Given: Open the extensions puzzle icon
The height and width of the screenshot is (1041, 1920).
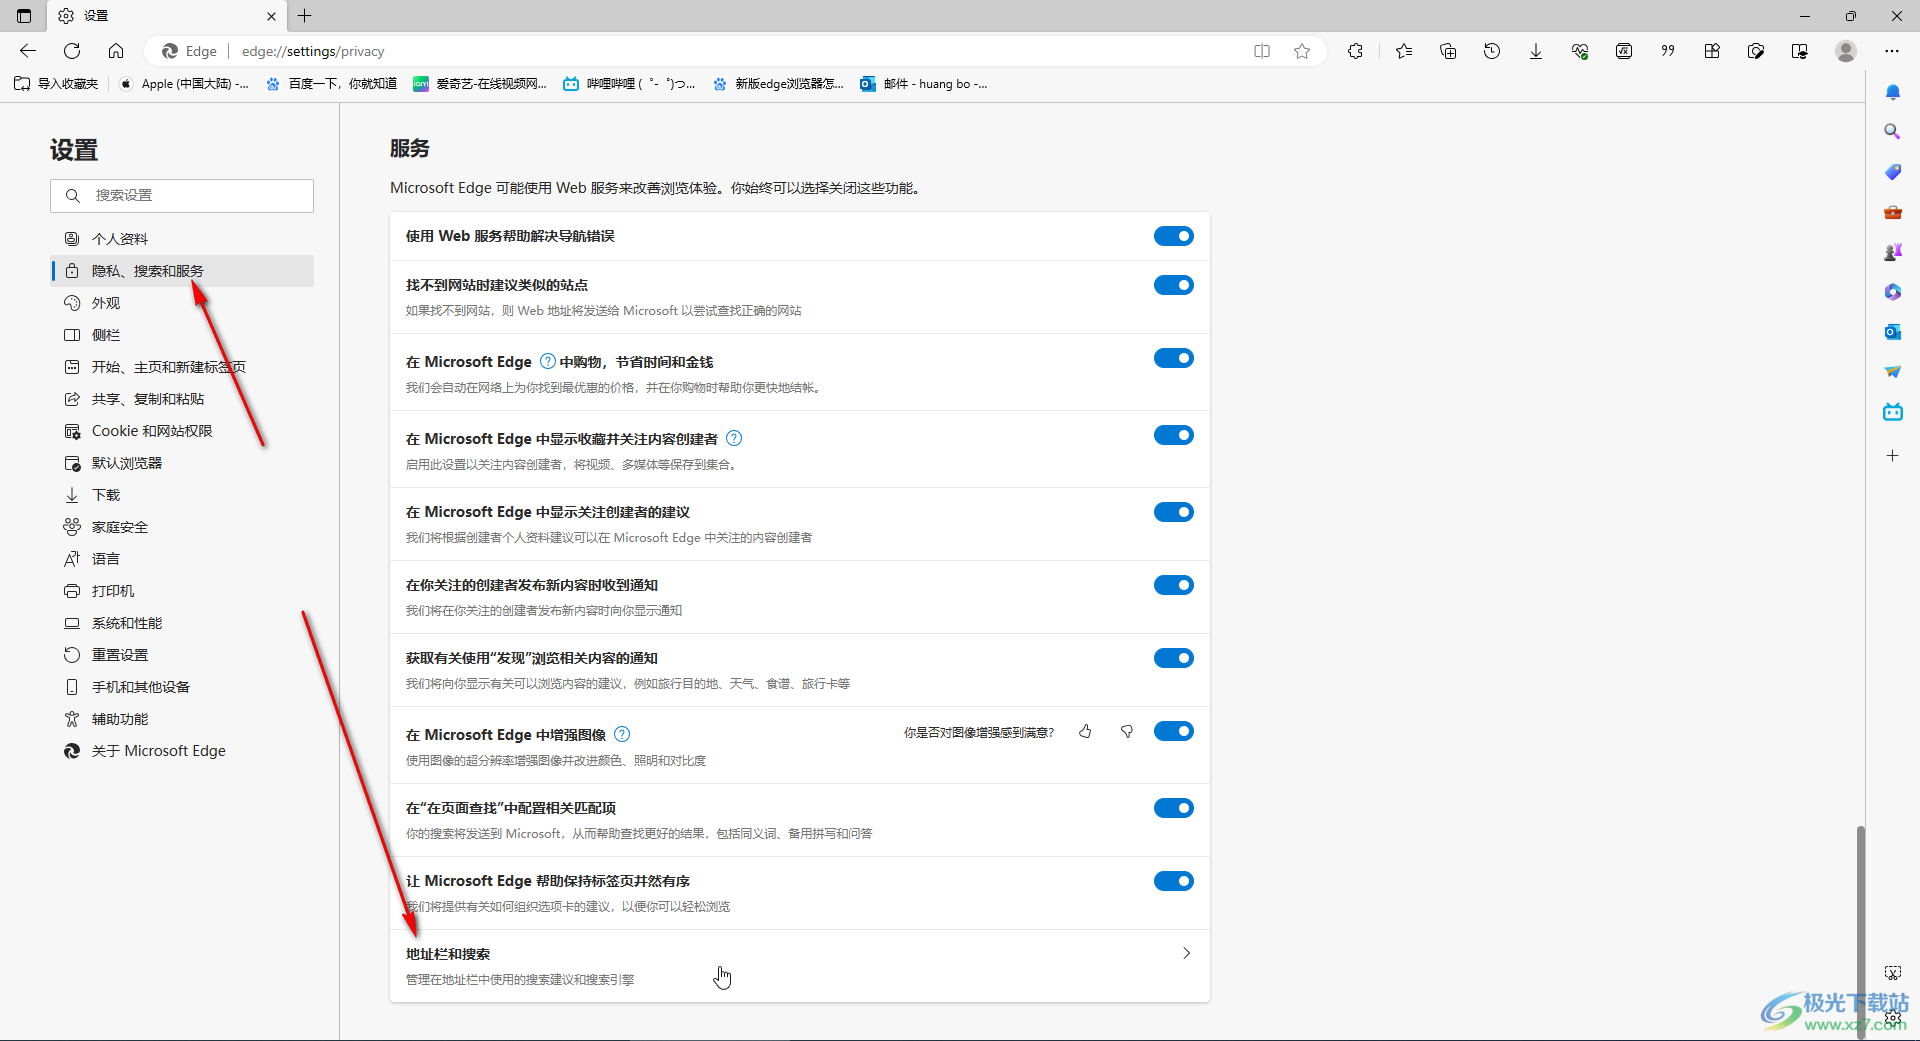Looking at the screenshot, I should (1355, 51).
